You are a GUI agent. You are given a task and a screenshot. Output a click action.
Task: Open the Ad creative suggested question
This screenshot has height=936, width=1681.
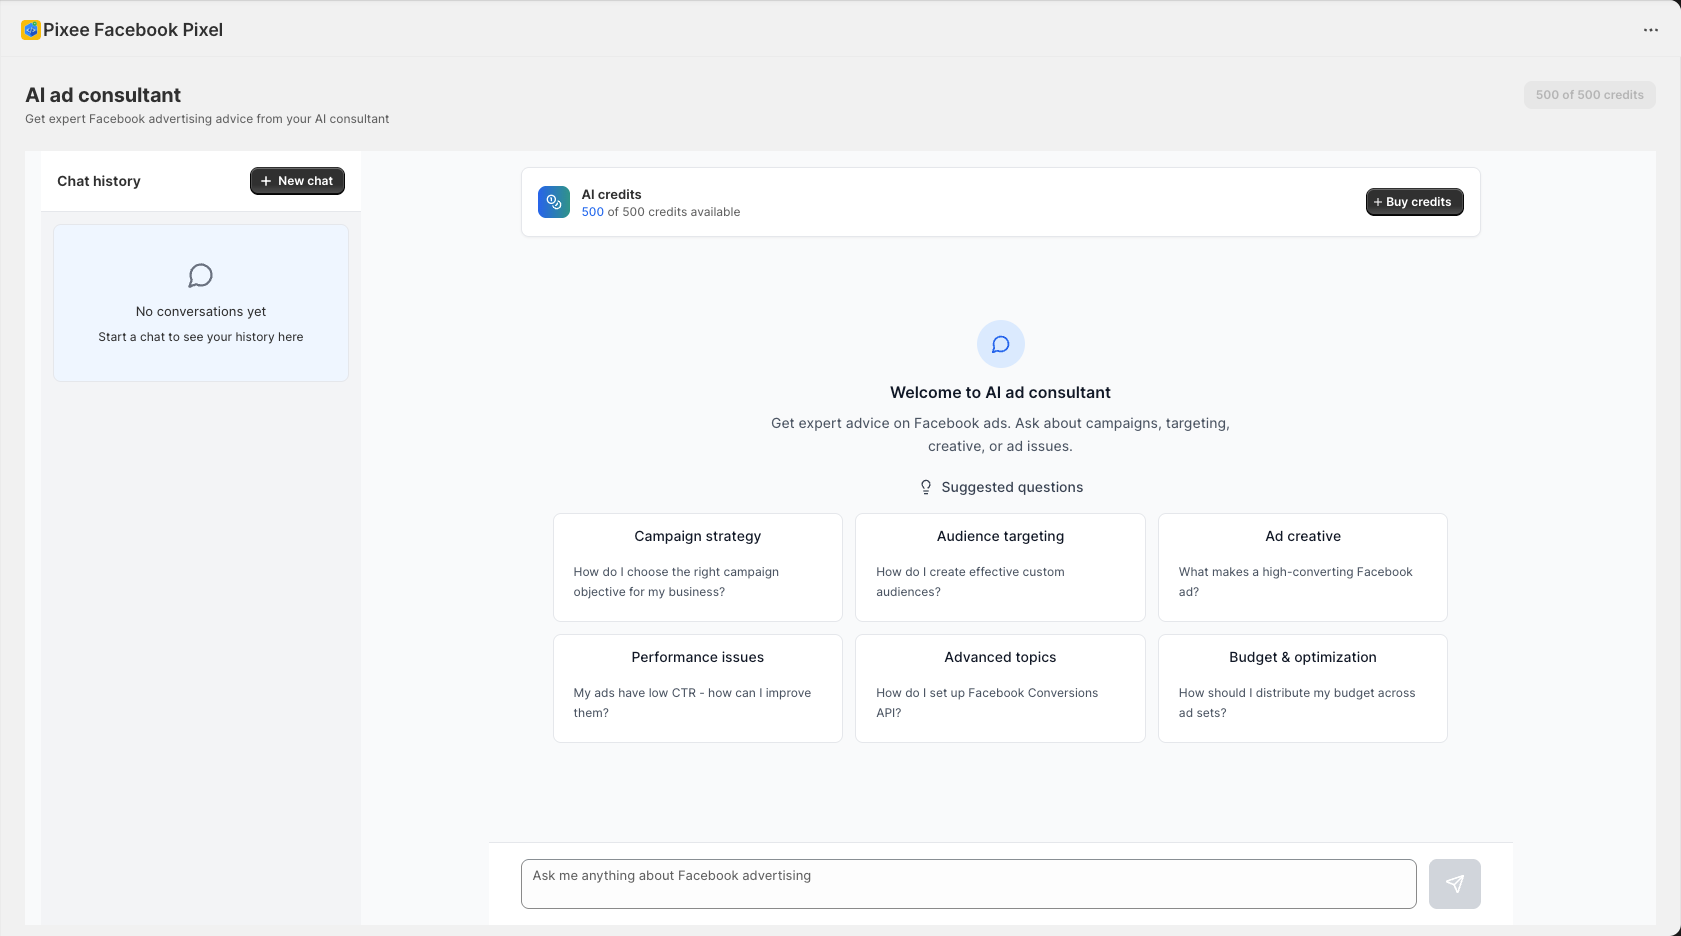1302,567
